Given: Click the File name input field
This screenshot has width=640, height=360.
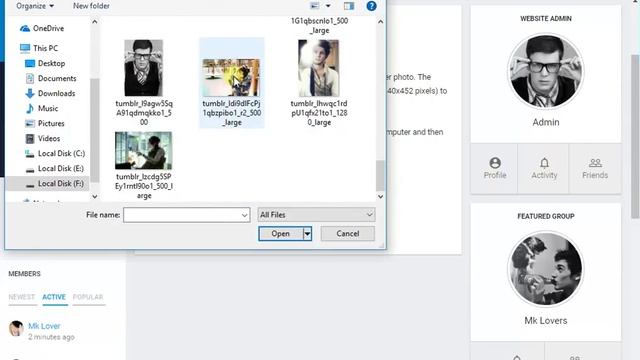Looking at the screenshot, I should [x=182, y=215].
